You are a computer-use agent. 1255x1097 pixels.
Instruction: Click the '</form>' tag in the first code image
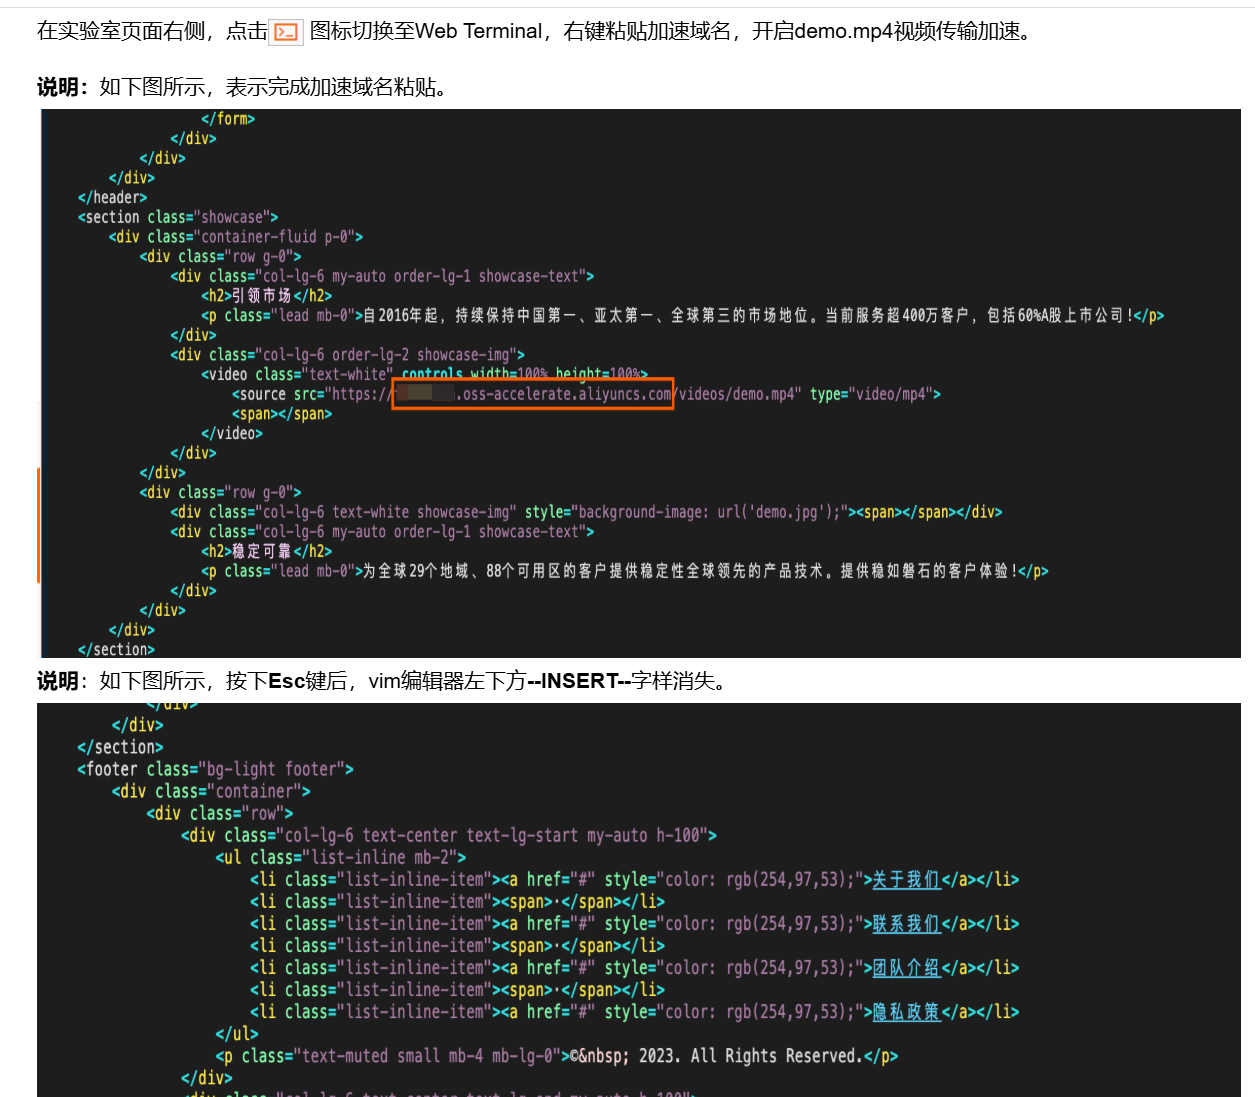click(x=228, y=119)
